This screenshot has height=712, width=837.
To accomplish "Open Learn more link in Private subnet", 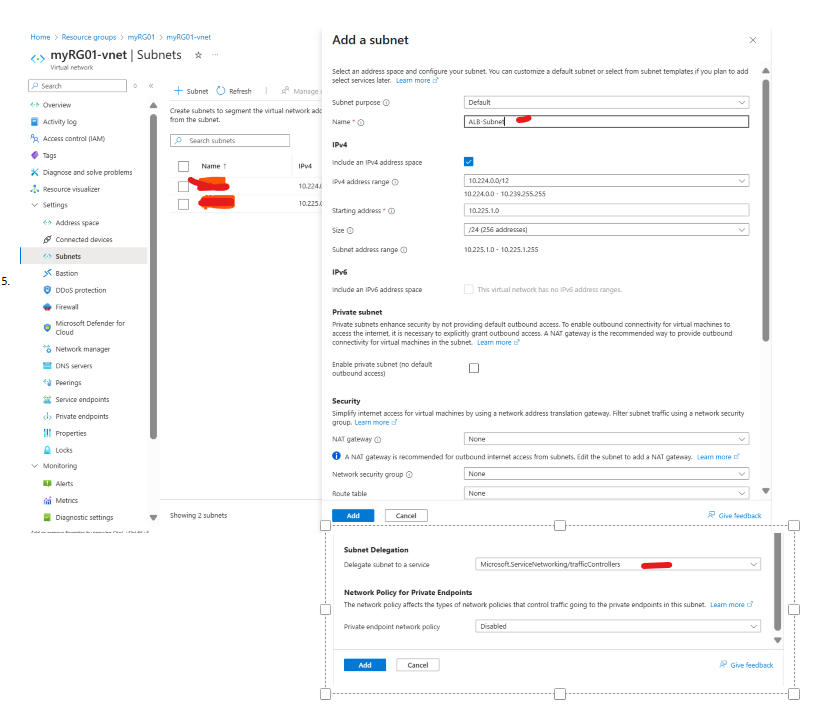I will 498,343.
